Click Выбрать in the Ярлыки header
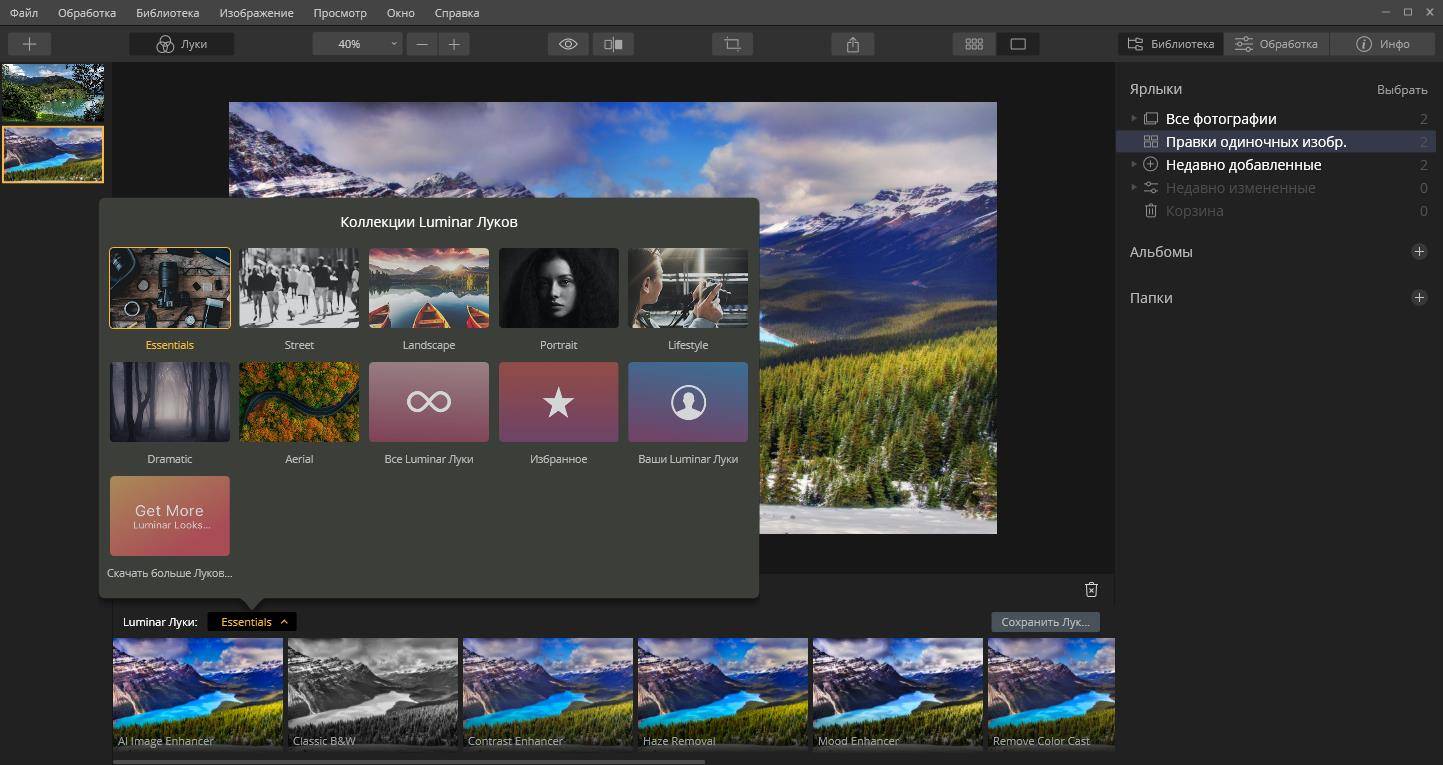 (x=1402, y=90)
